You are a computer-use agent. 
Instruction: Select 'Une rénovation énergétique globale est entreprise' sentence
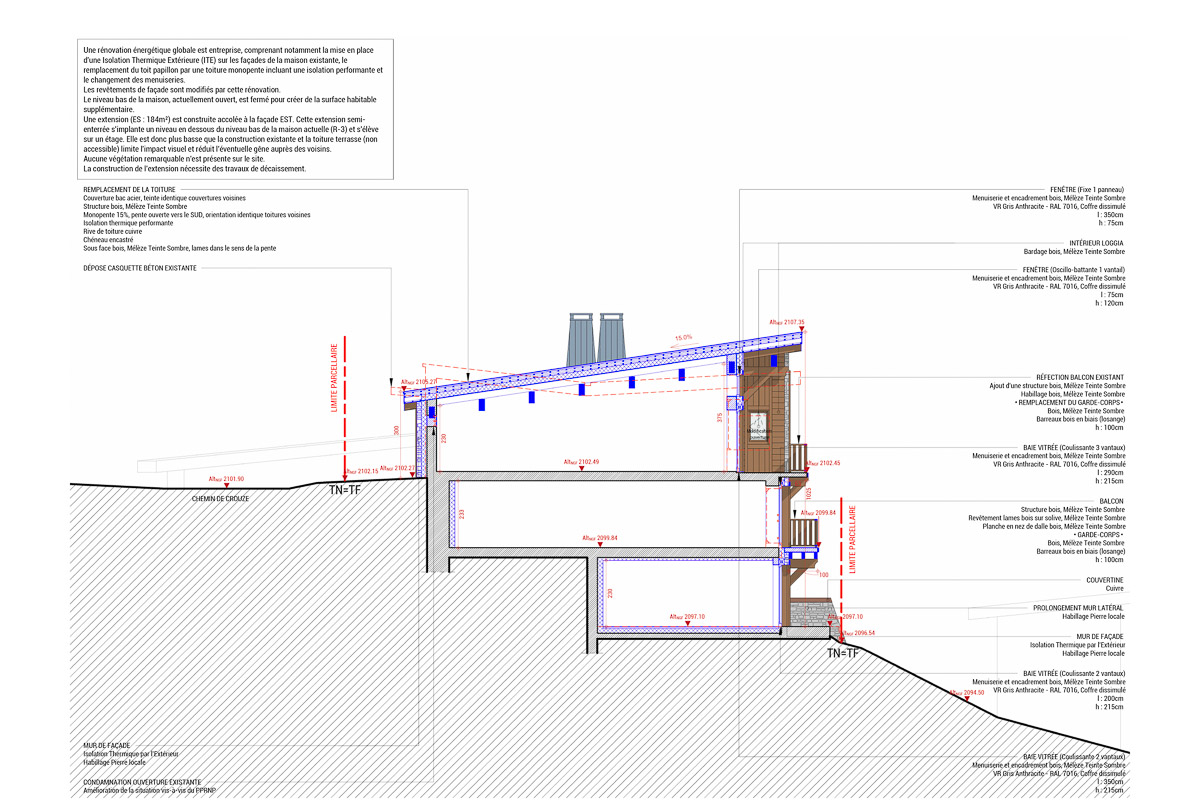[232, 65]
